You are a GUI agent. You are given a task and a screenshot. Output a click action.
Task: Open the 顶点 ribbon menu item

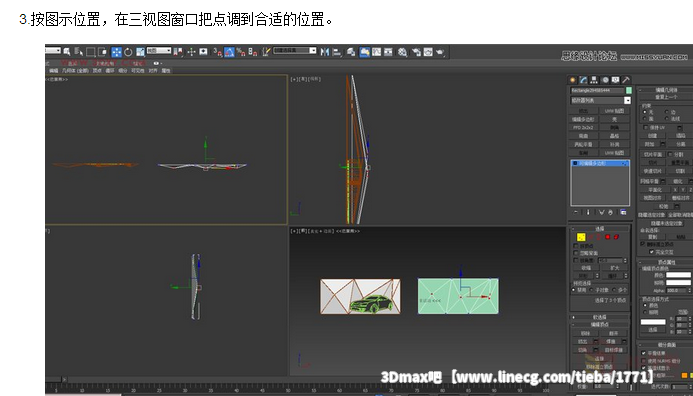pyautogui.click(x=97, y=71)
